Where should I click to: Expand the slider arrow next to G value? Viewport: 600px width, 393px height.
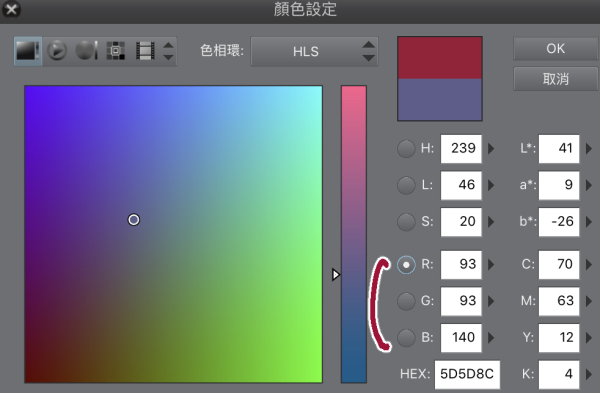tap(491, 301)
